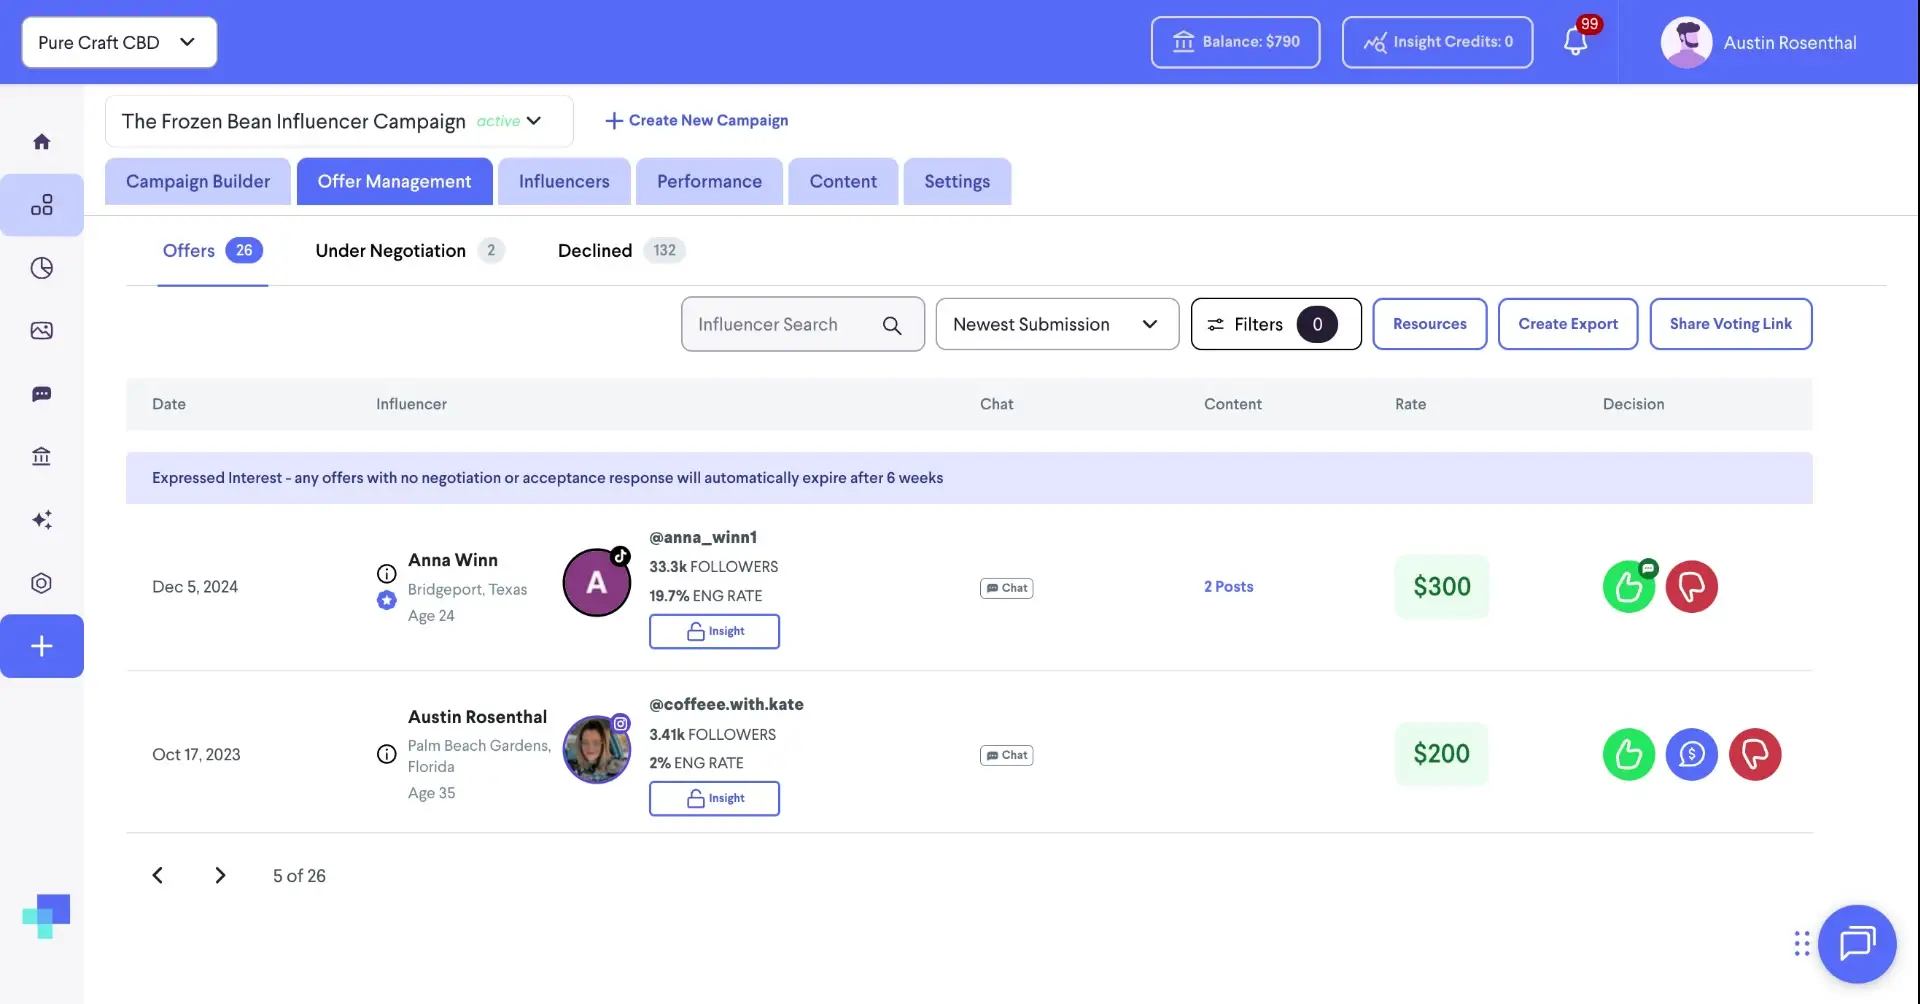Open the Home icon in sidebar
The image size is (1920, 1004).
[42, 141]
